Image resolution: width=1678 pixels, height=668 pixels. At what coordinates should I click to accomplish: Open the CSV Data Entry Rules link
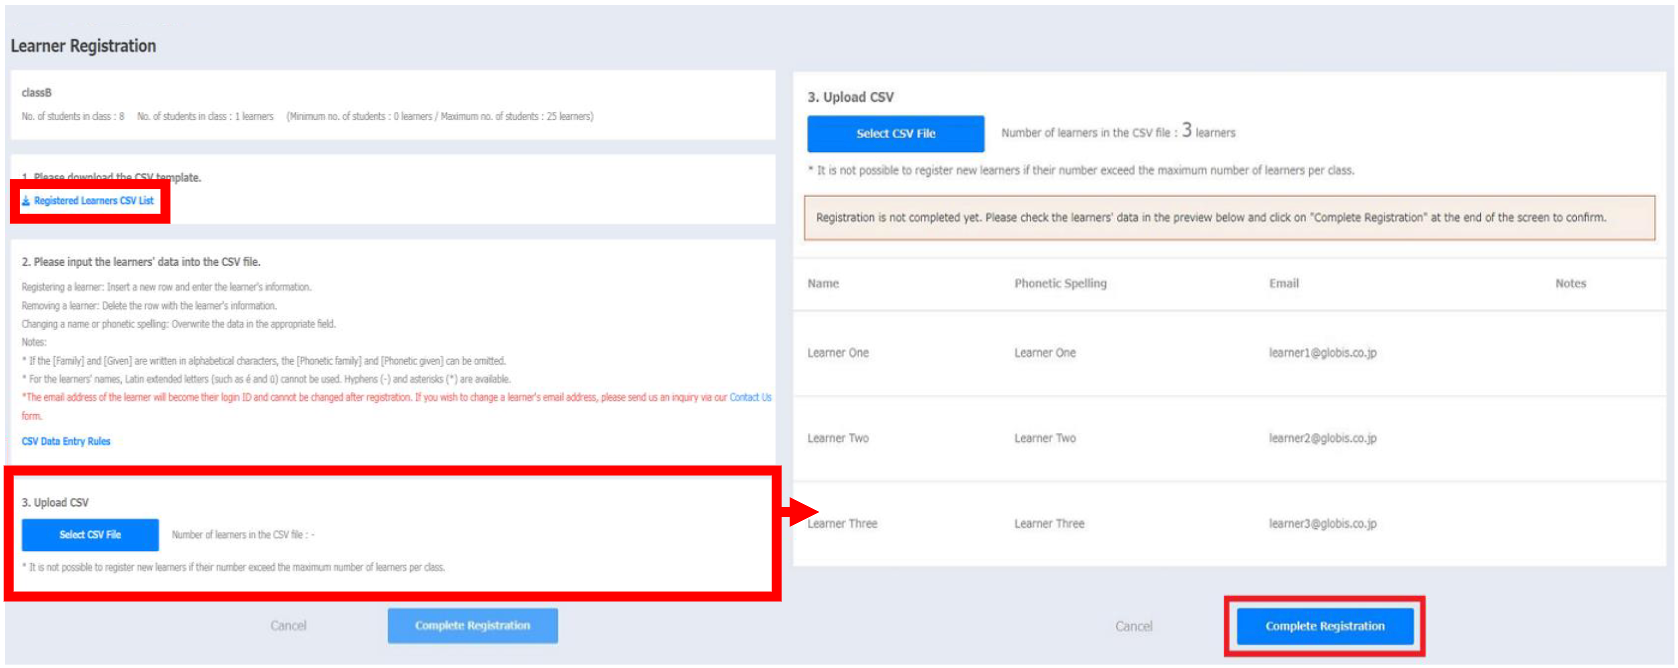point(66,441)
